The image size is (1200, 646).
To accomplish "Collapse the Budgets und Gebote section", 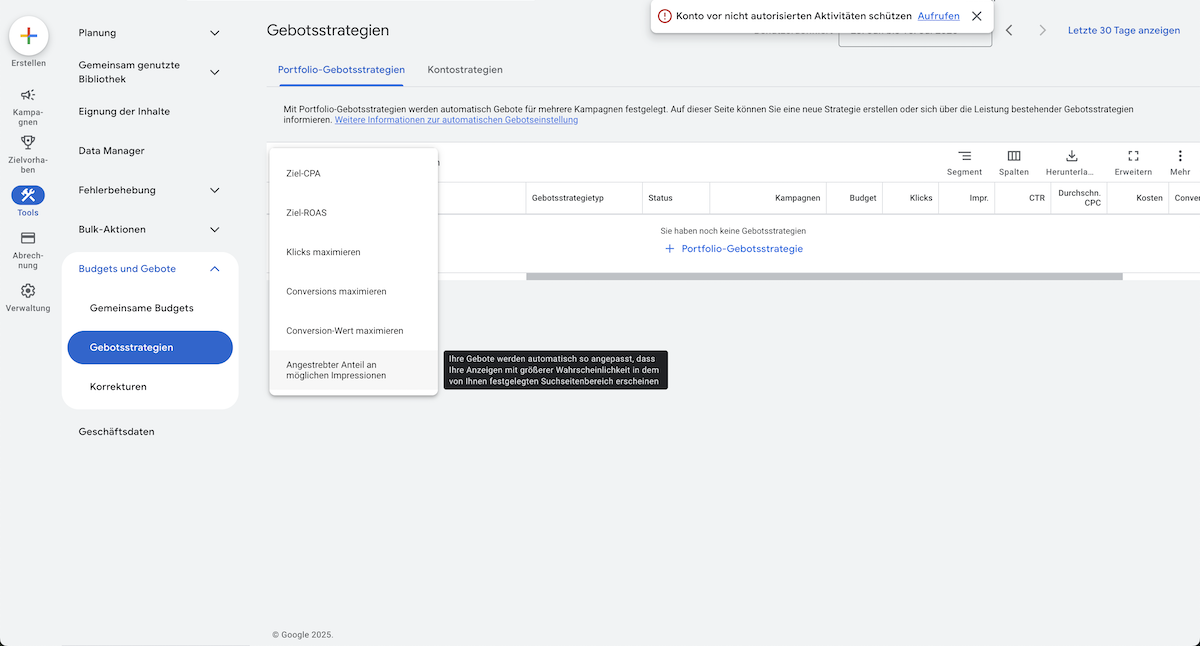I will pos(215,269).
